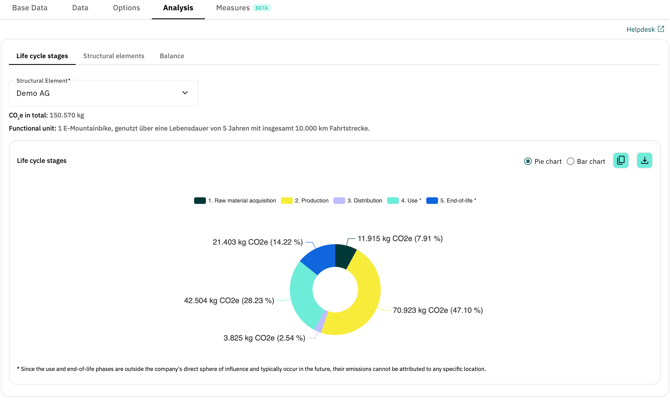Open the Options tab
Screen dimensions: 670x406
point(126,8)
